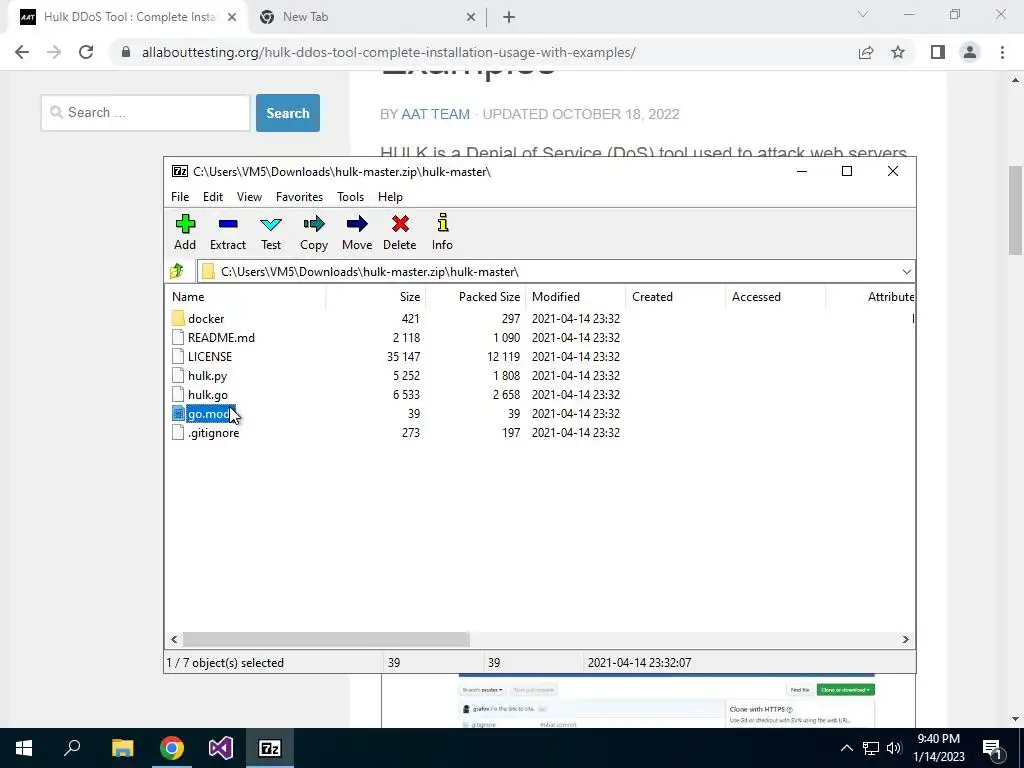Screen dimensions: 1024x768
Task: Click the blue Search button
Action: click(288, 113)
